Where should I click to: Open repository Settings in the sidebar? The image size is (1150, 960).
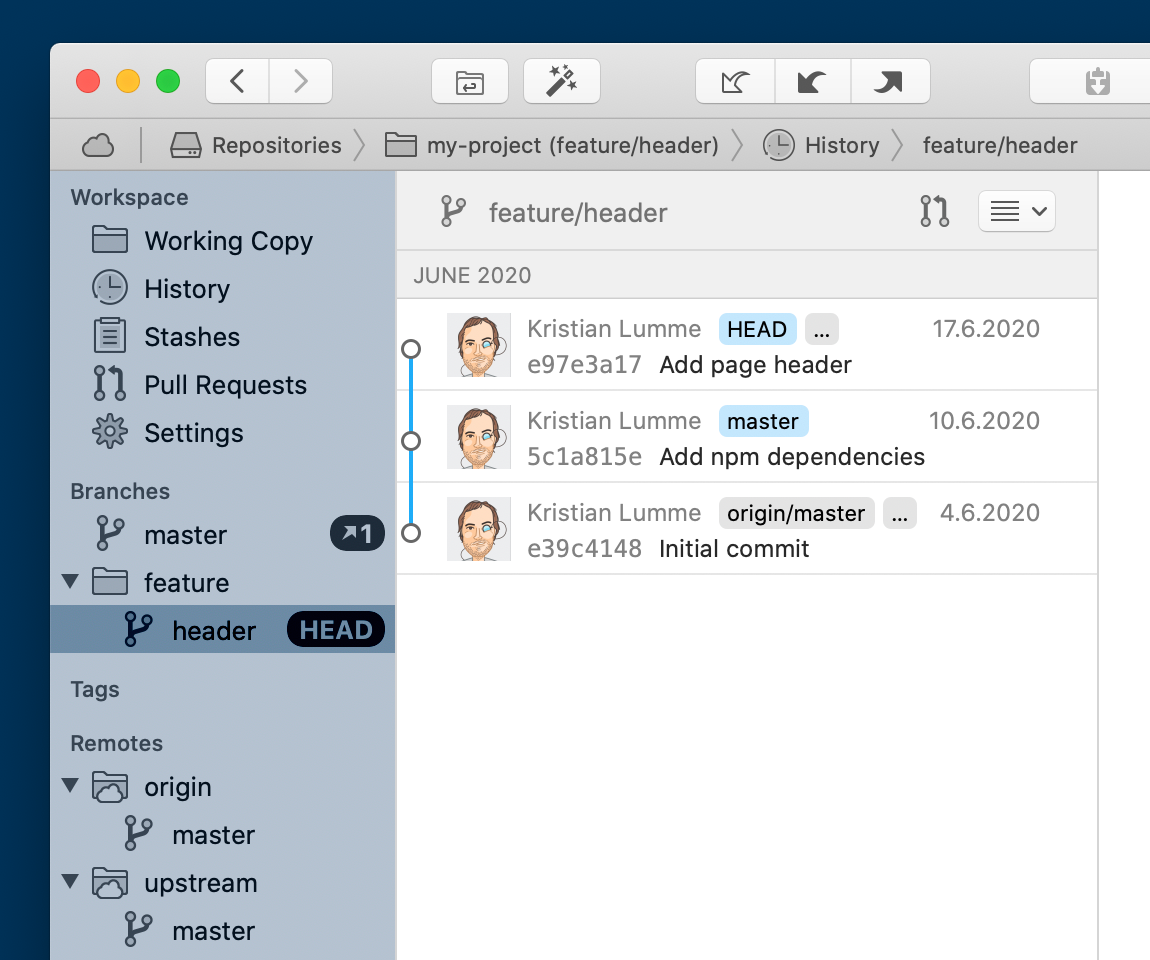[x=194, y=433]
